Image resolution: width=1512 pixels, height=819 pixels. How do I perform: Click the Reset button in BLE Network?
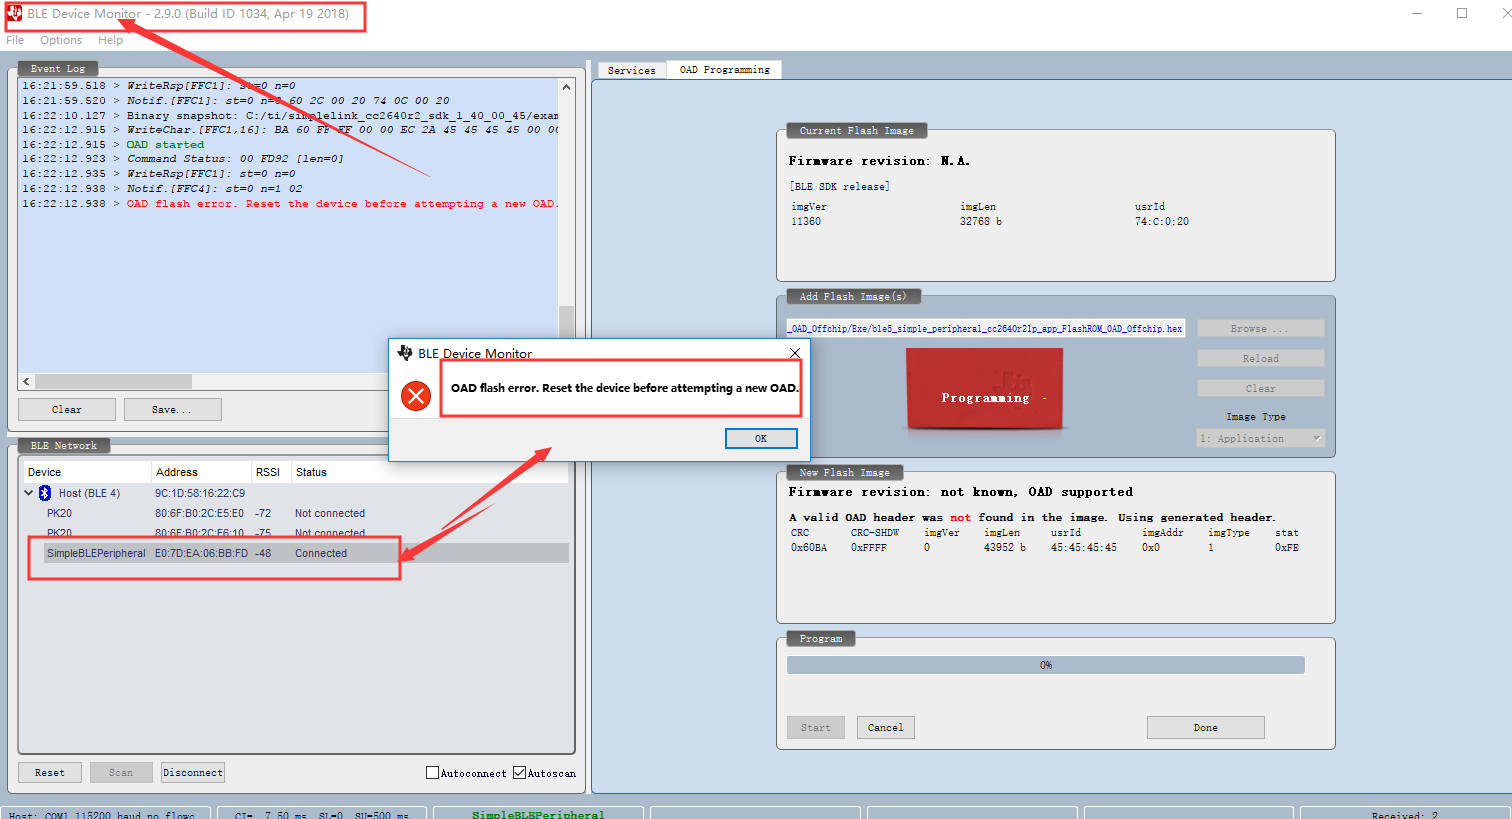click(50, 772)
